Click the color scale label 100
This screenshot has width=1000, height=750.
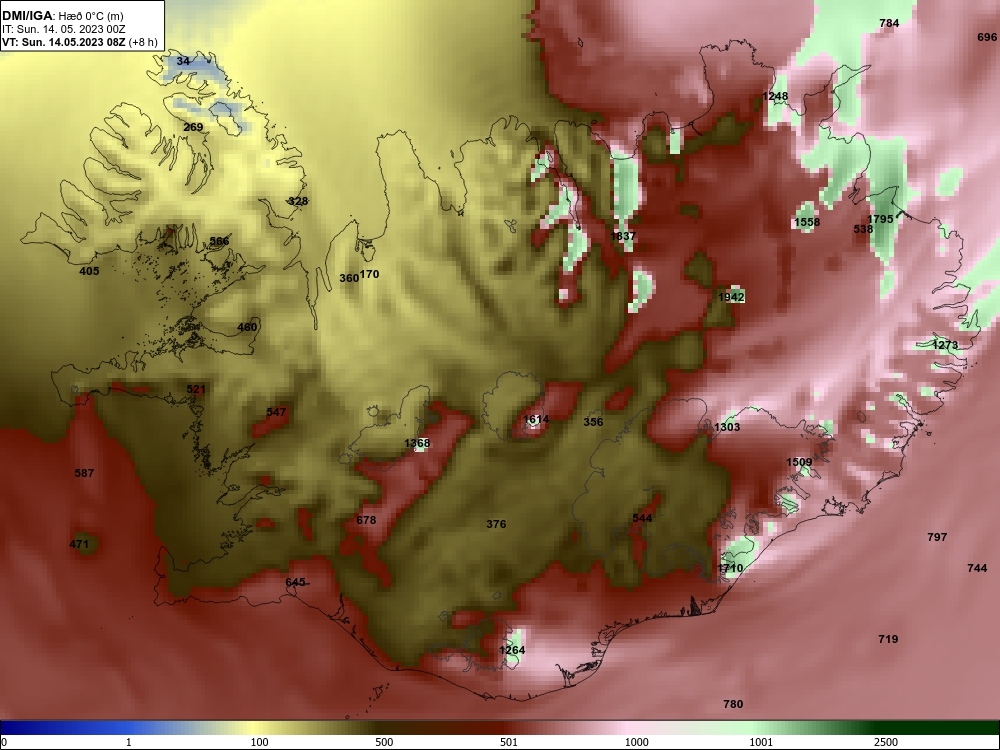[x=260, y=742]
